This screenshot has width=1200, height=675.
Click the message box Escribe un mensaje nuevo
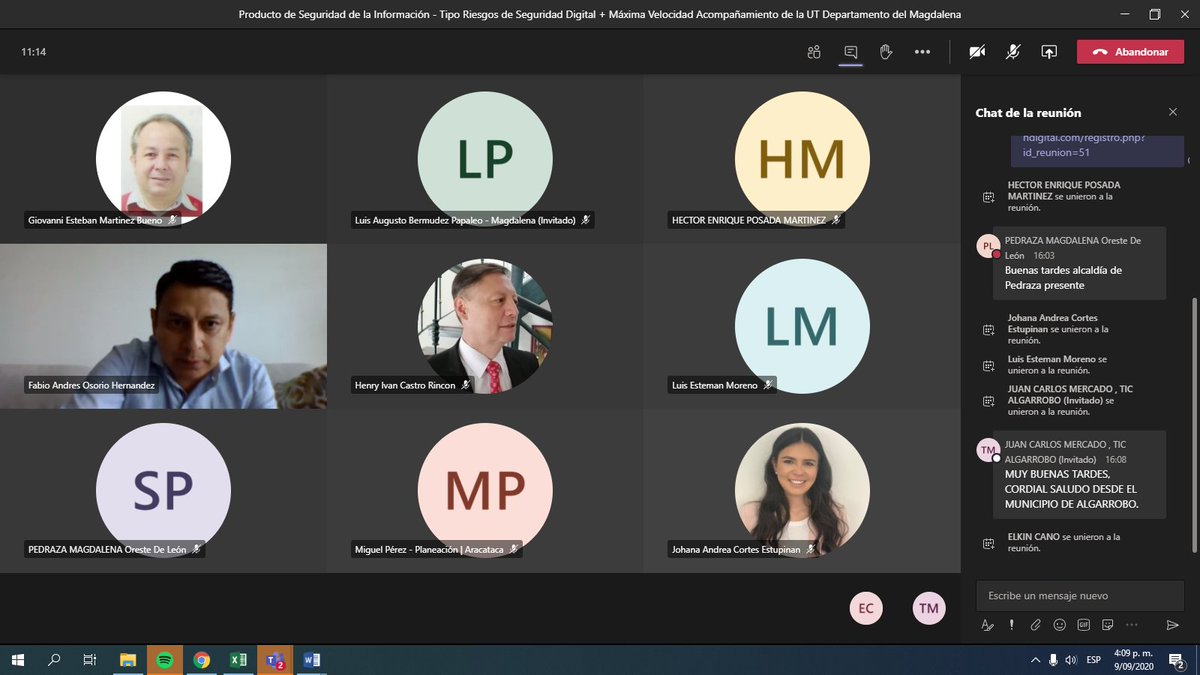[1080, 595]
